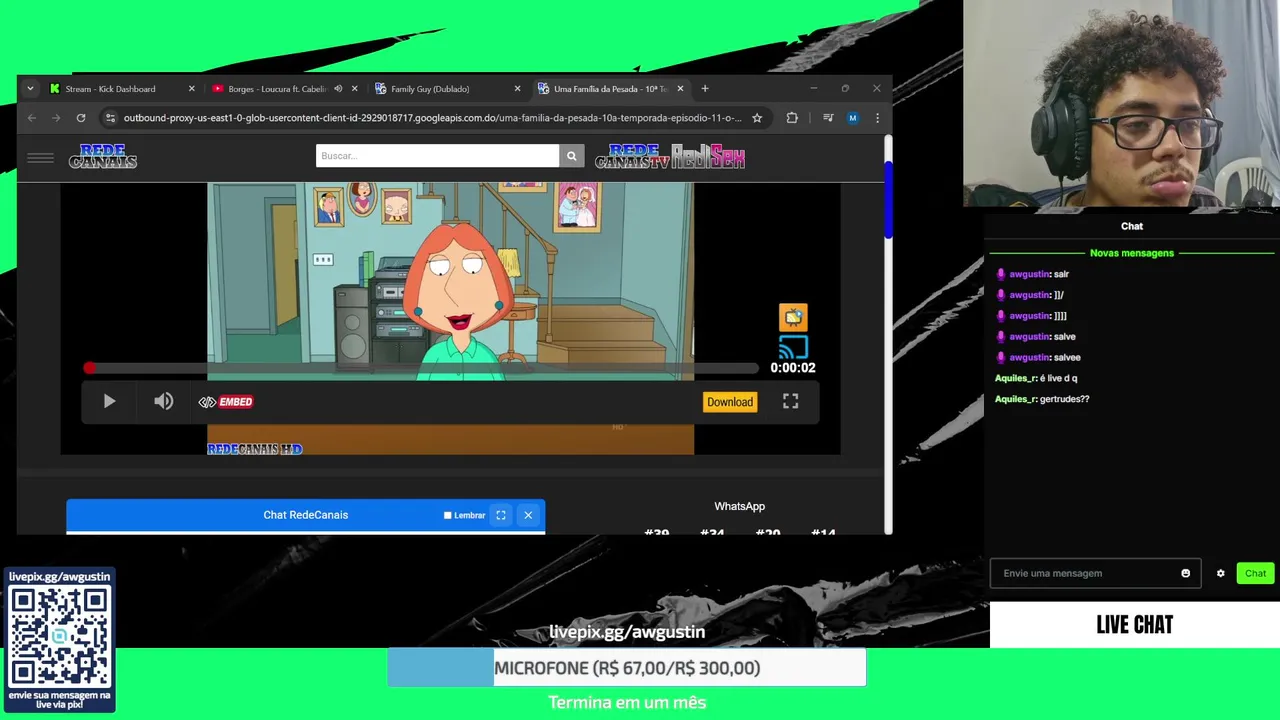Image resolution: width=1280 pixels, height=720 pixels.
Task: Click the awgustin: salr message
Action: (1032, 274)
